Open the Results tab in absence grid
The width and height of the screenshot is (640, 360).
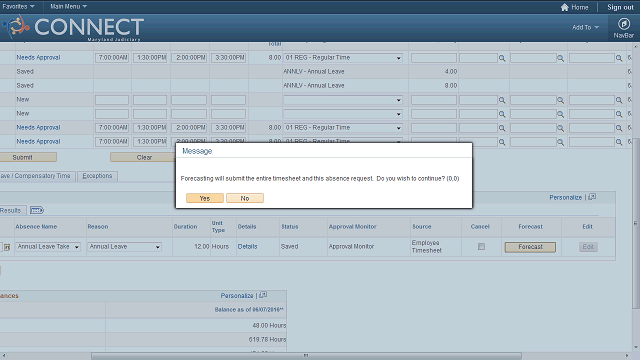(12, 211)
